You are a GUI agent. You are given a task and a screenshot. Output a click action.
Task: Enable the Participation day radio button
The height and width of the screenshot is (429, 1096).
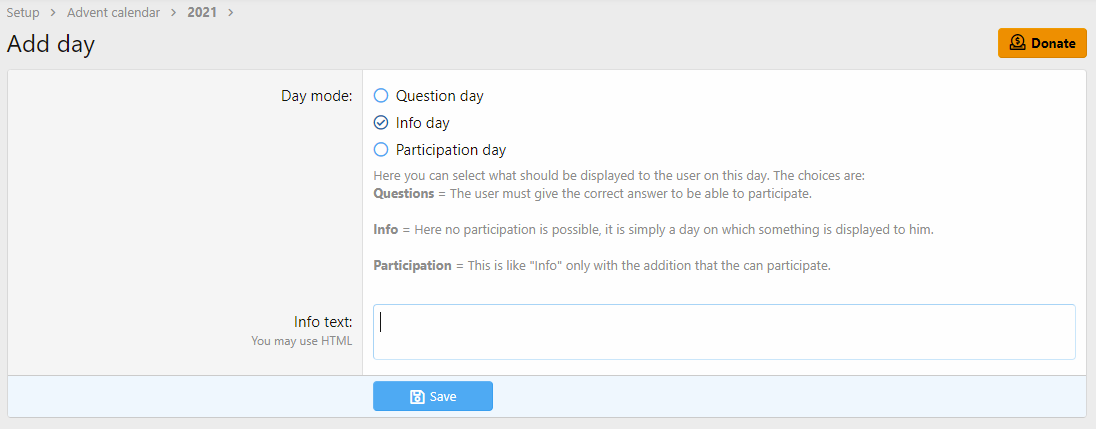pyautogui.click(x=381, y=150)
